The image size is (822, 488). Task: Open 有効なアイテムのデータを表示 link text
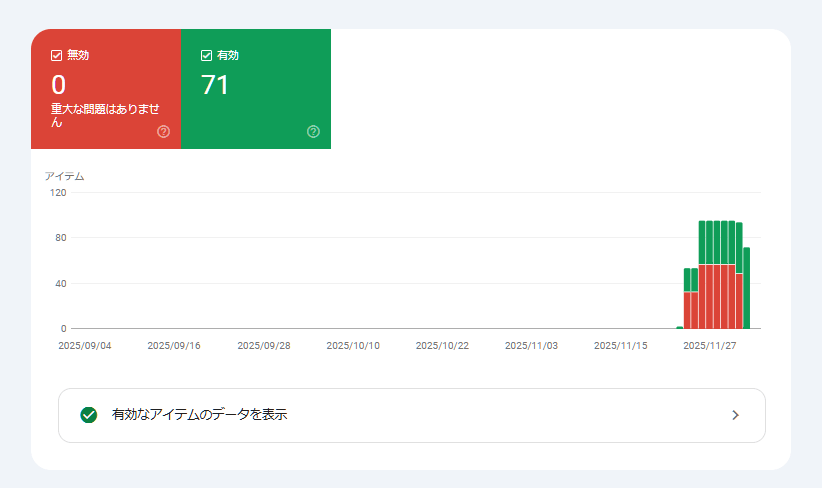(200, 415)
